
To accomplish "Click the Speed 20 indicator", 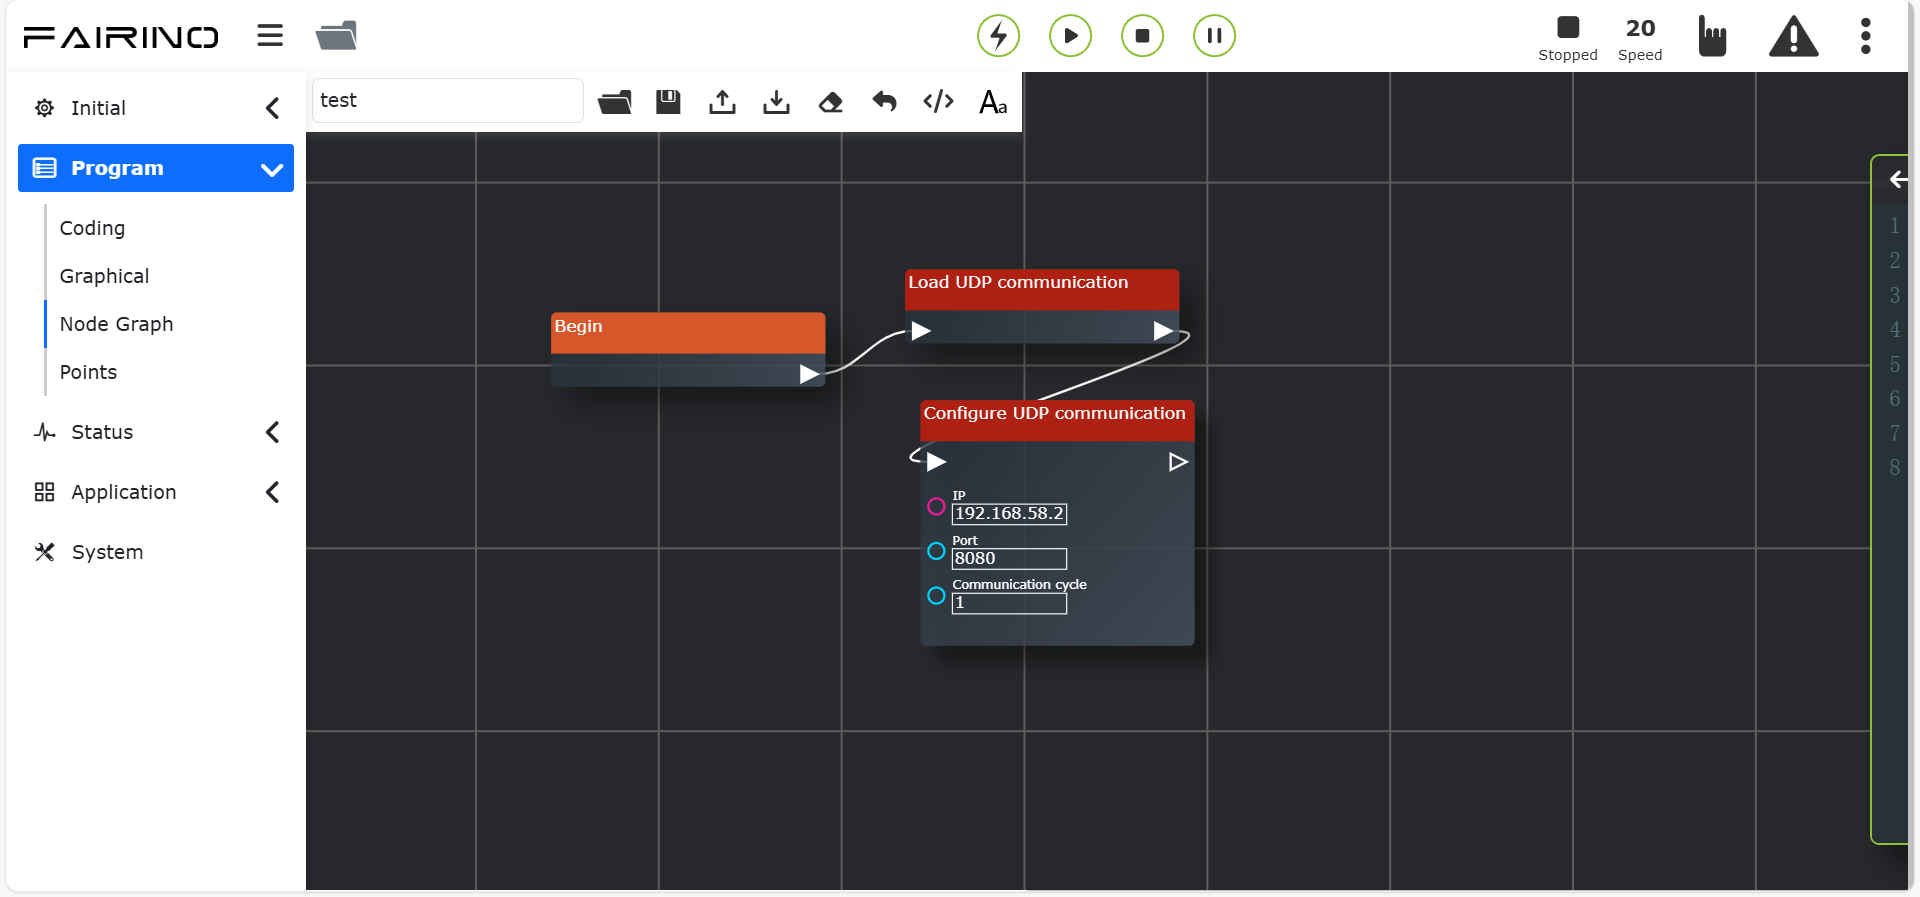I will [x=1640, y=40].
